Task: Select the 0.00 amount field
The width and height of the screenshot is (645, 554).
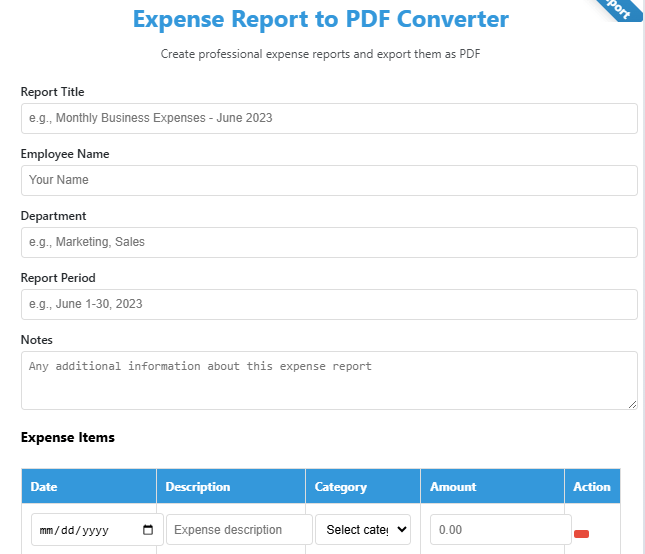Action: point(501,530)
